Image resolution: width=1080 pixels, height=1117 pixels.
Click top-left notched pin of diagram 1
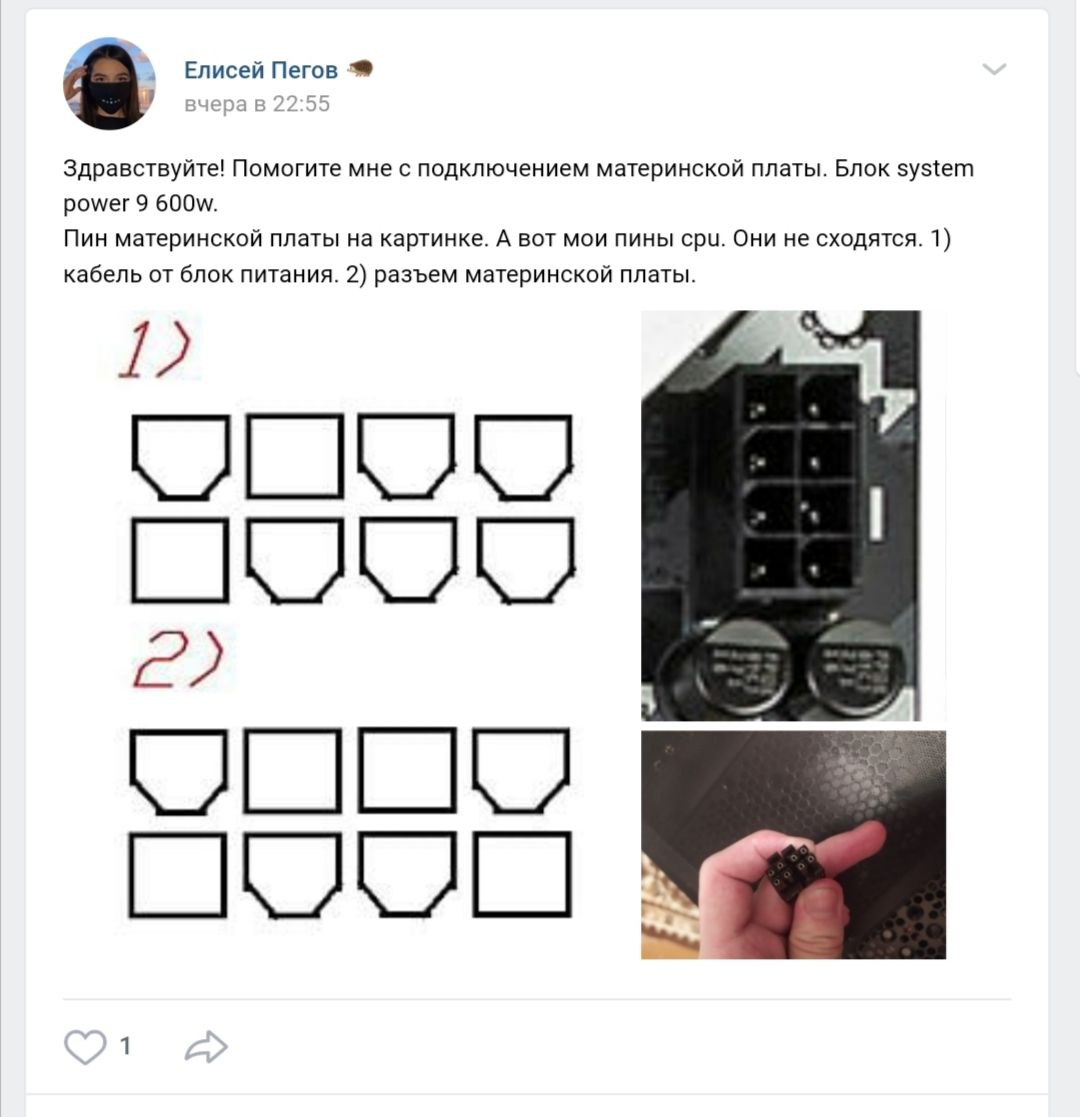pyautogui.click(x=181, y=457)
